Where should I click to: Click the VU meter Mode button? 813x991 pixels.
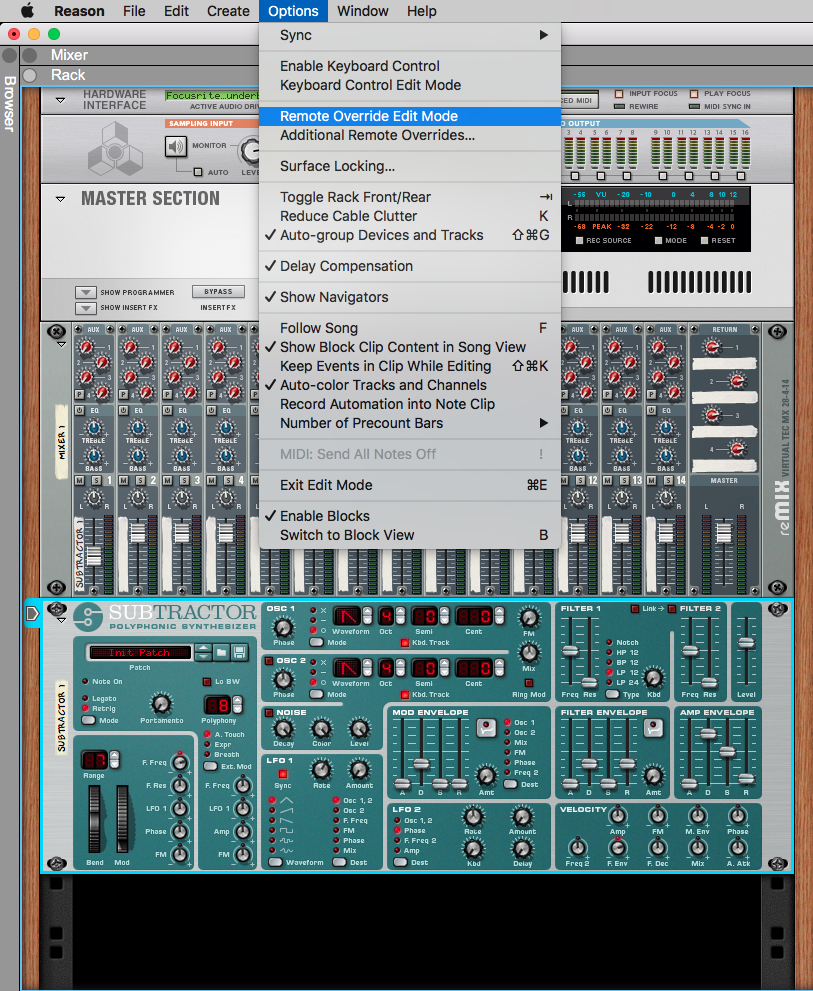click(659, 240)
